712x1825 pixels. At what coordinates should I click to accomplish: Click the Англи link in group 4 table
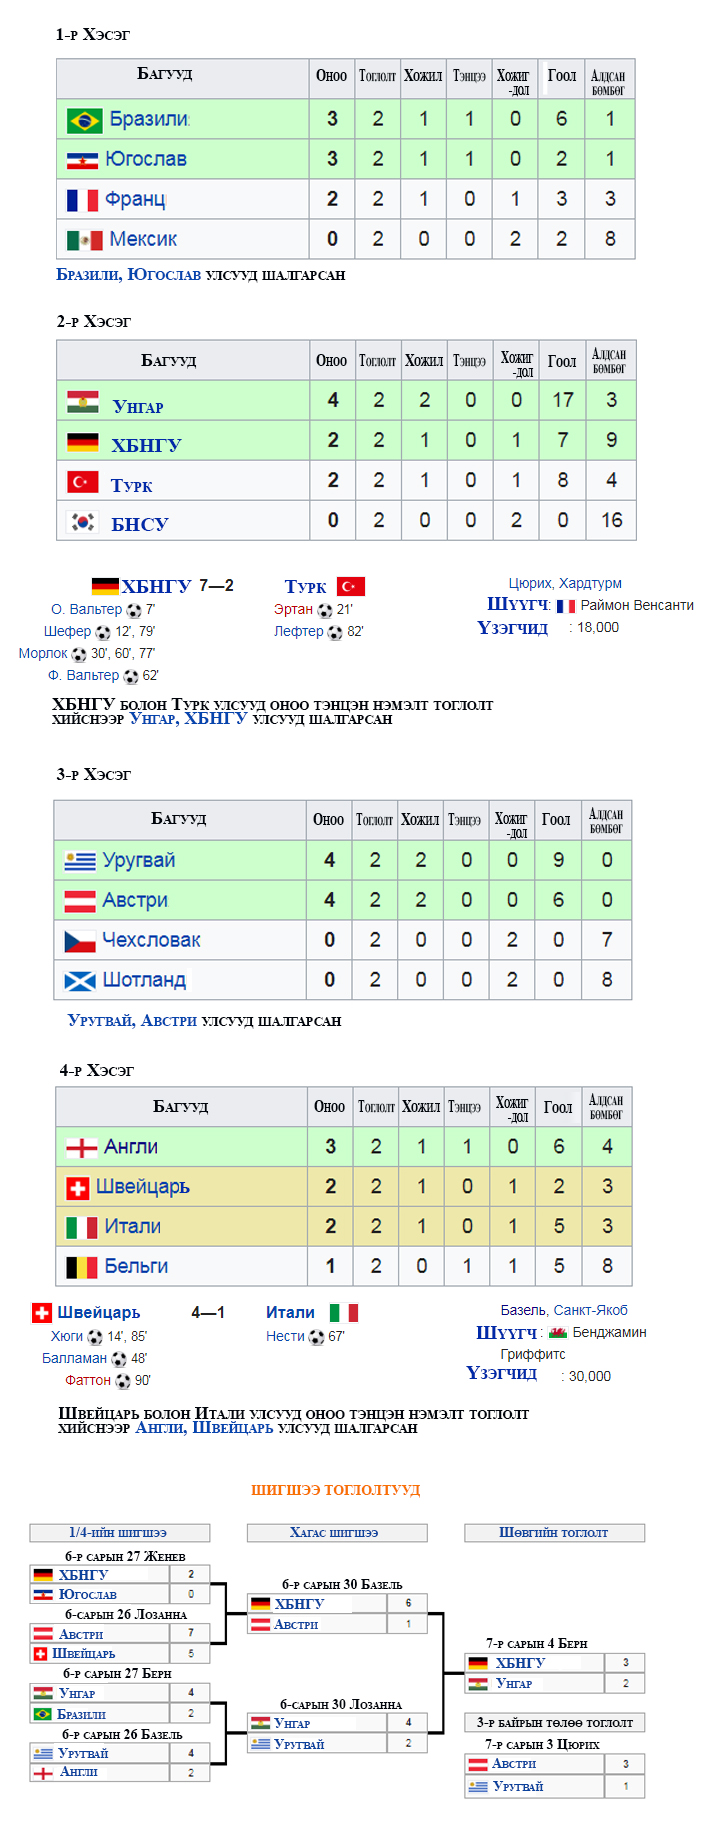click(131, 1147)
